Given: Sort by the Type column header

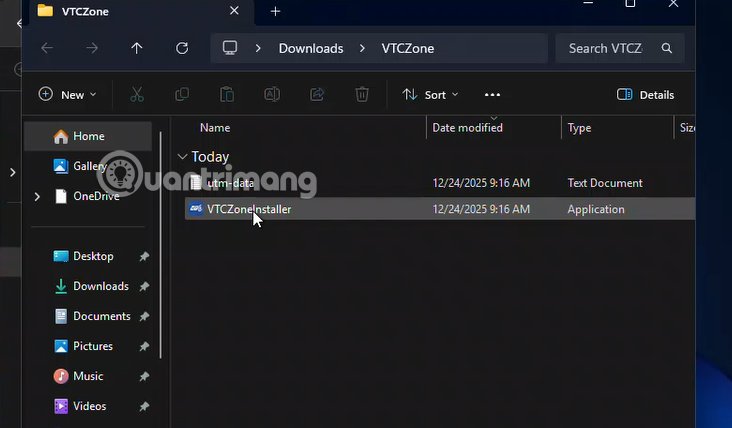Looking at the screenshot, I should (x=579, y=127).
